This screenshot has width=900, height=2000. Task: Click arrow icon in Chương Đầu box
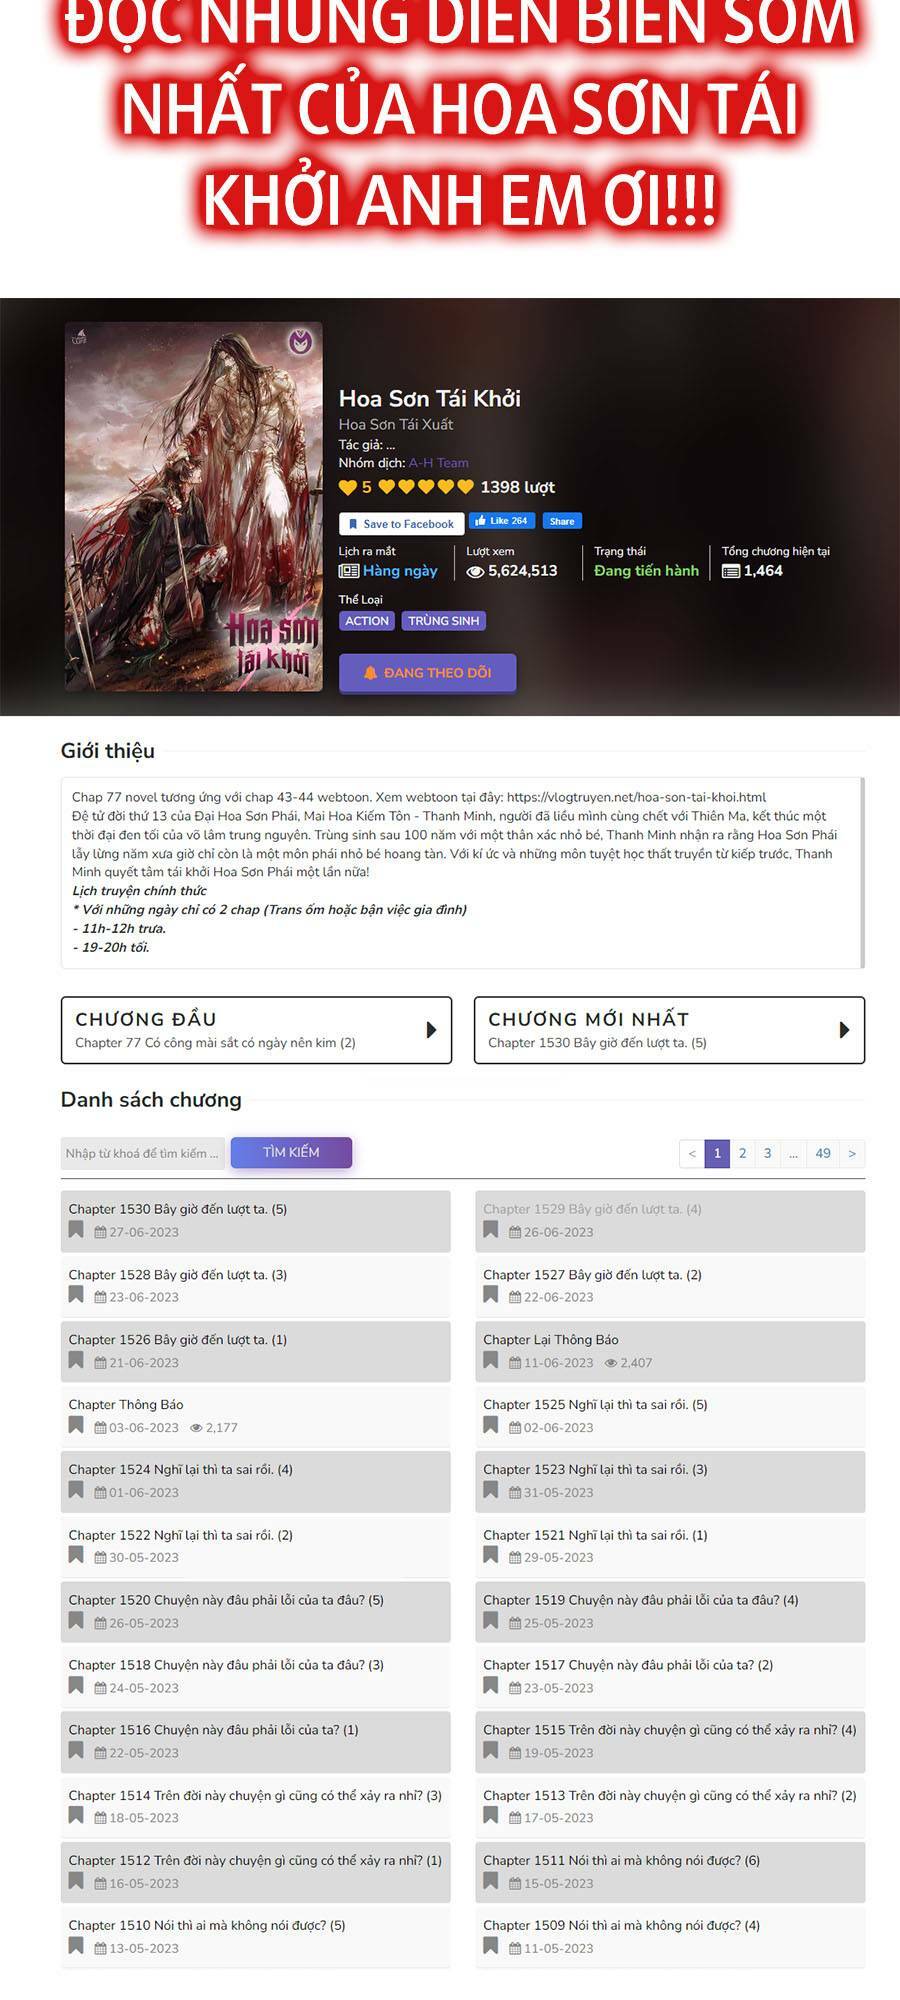click(432, 1029)
